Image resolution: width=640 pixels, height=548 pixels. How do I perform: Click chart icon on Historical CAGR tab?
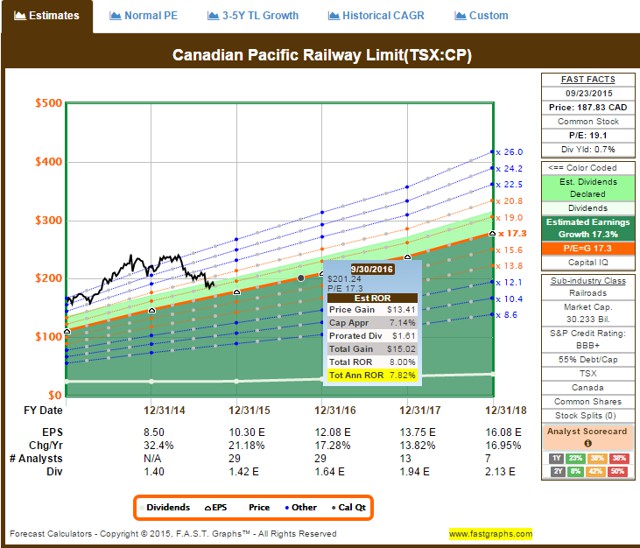[333, 16]
